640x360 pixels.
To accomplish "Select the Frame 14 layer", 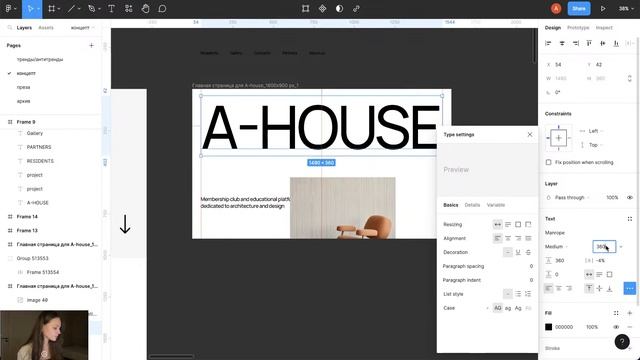I will 27,217.
